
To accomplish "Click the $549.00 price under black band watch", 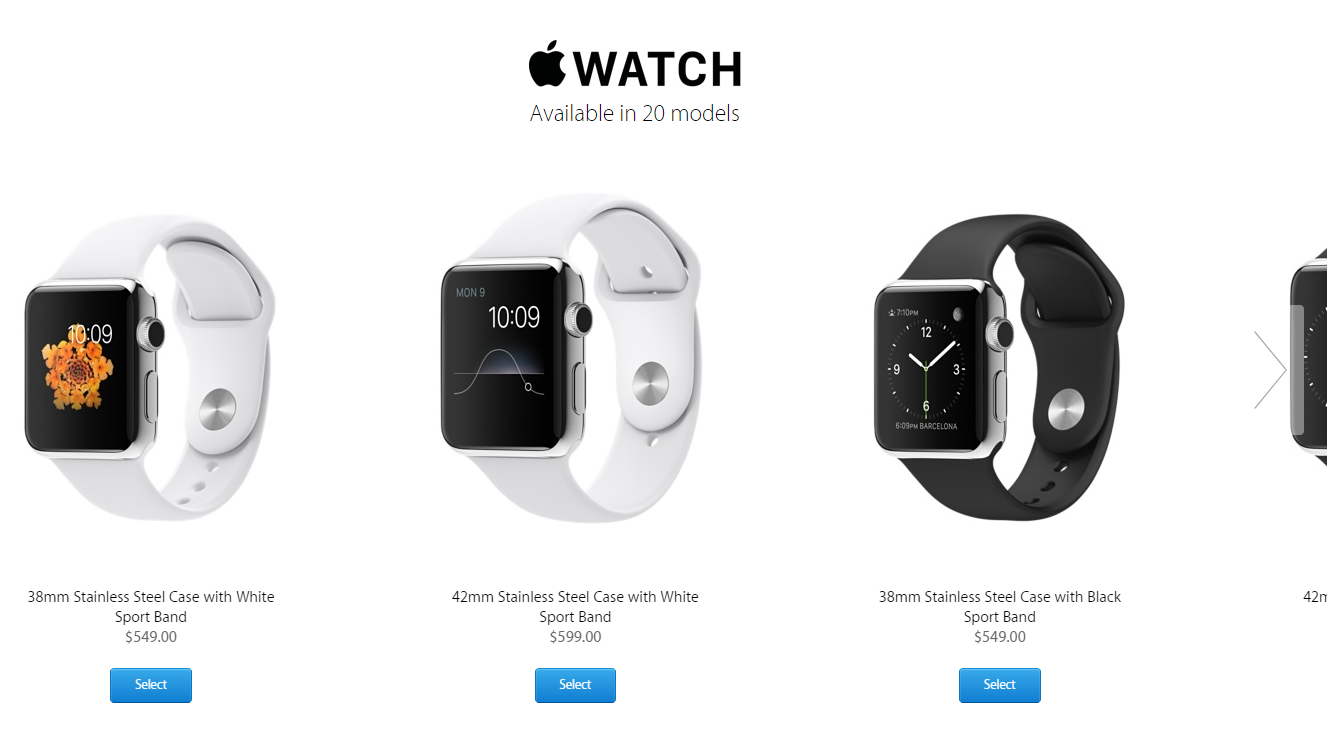I will coord(999,637).
